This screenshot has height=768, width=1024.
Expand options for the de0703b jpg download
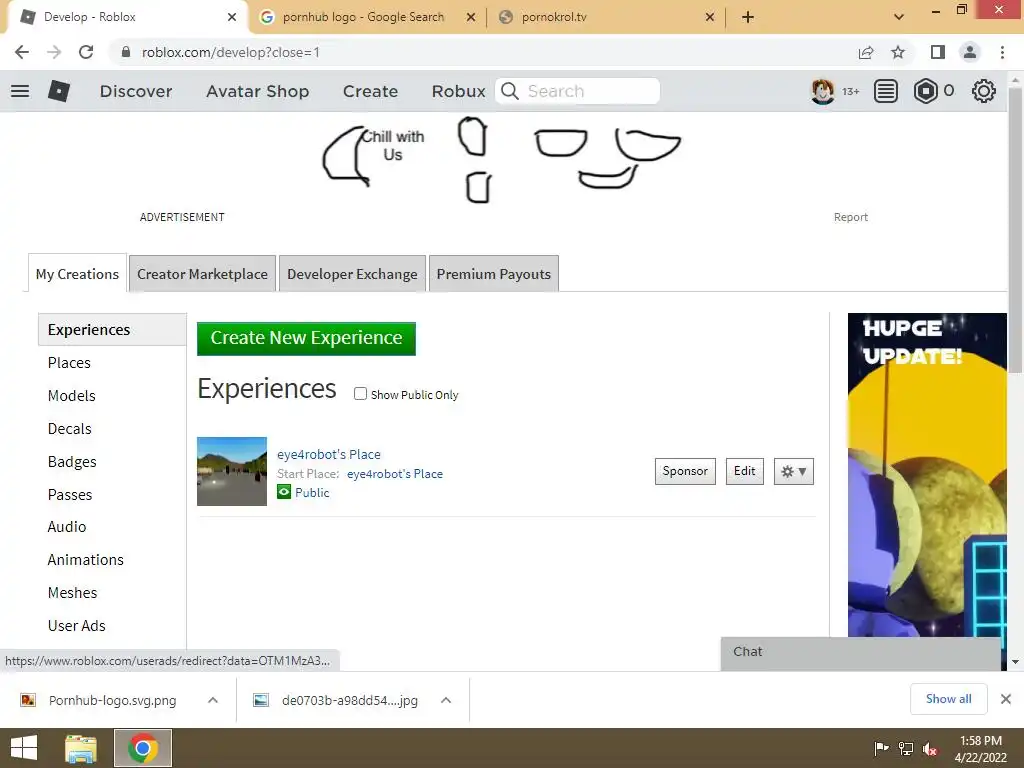tap(446, 700)
